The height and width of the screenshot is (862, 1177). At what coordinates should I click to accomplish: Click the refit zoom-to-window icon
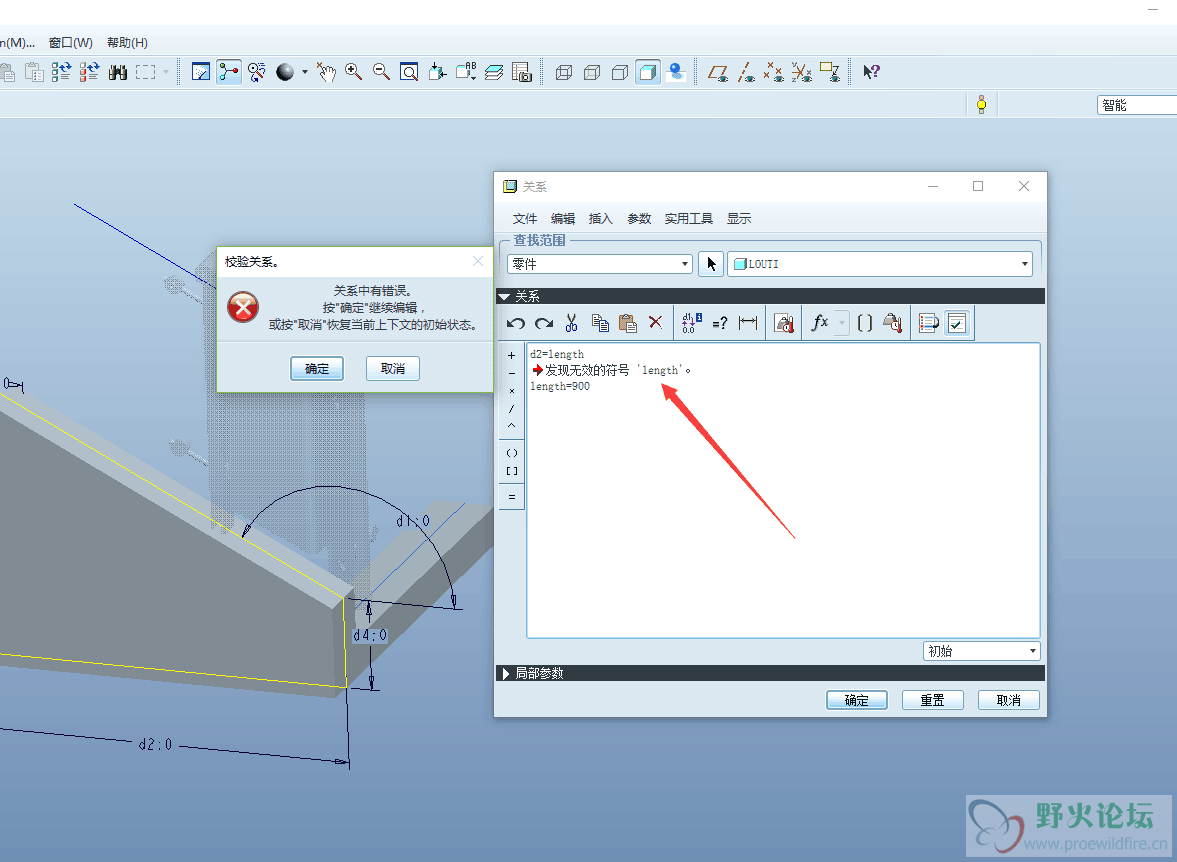(x=409, y=72)
